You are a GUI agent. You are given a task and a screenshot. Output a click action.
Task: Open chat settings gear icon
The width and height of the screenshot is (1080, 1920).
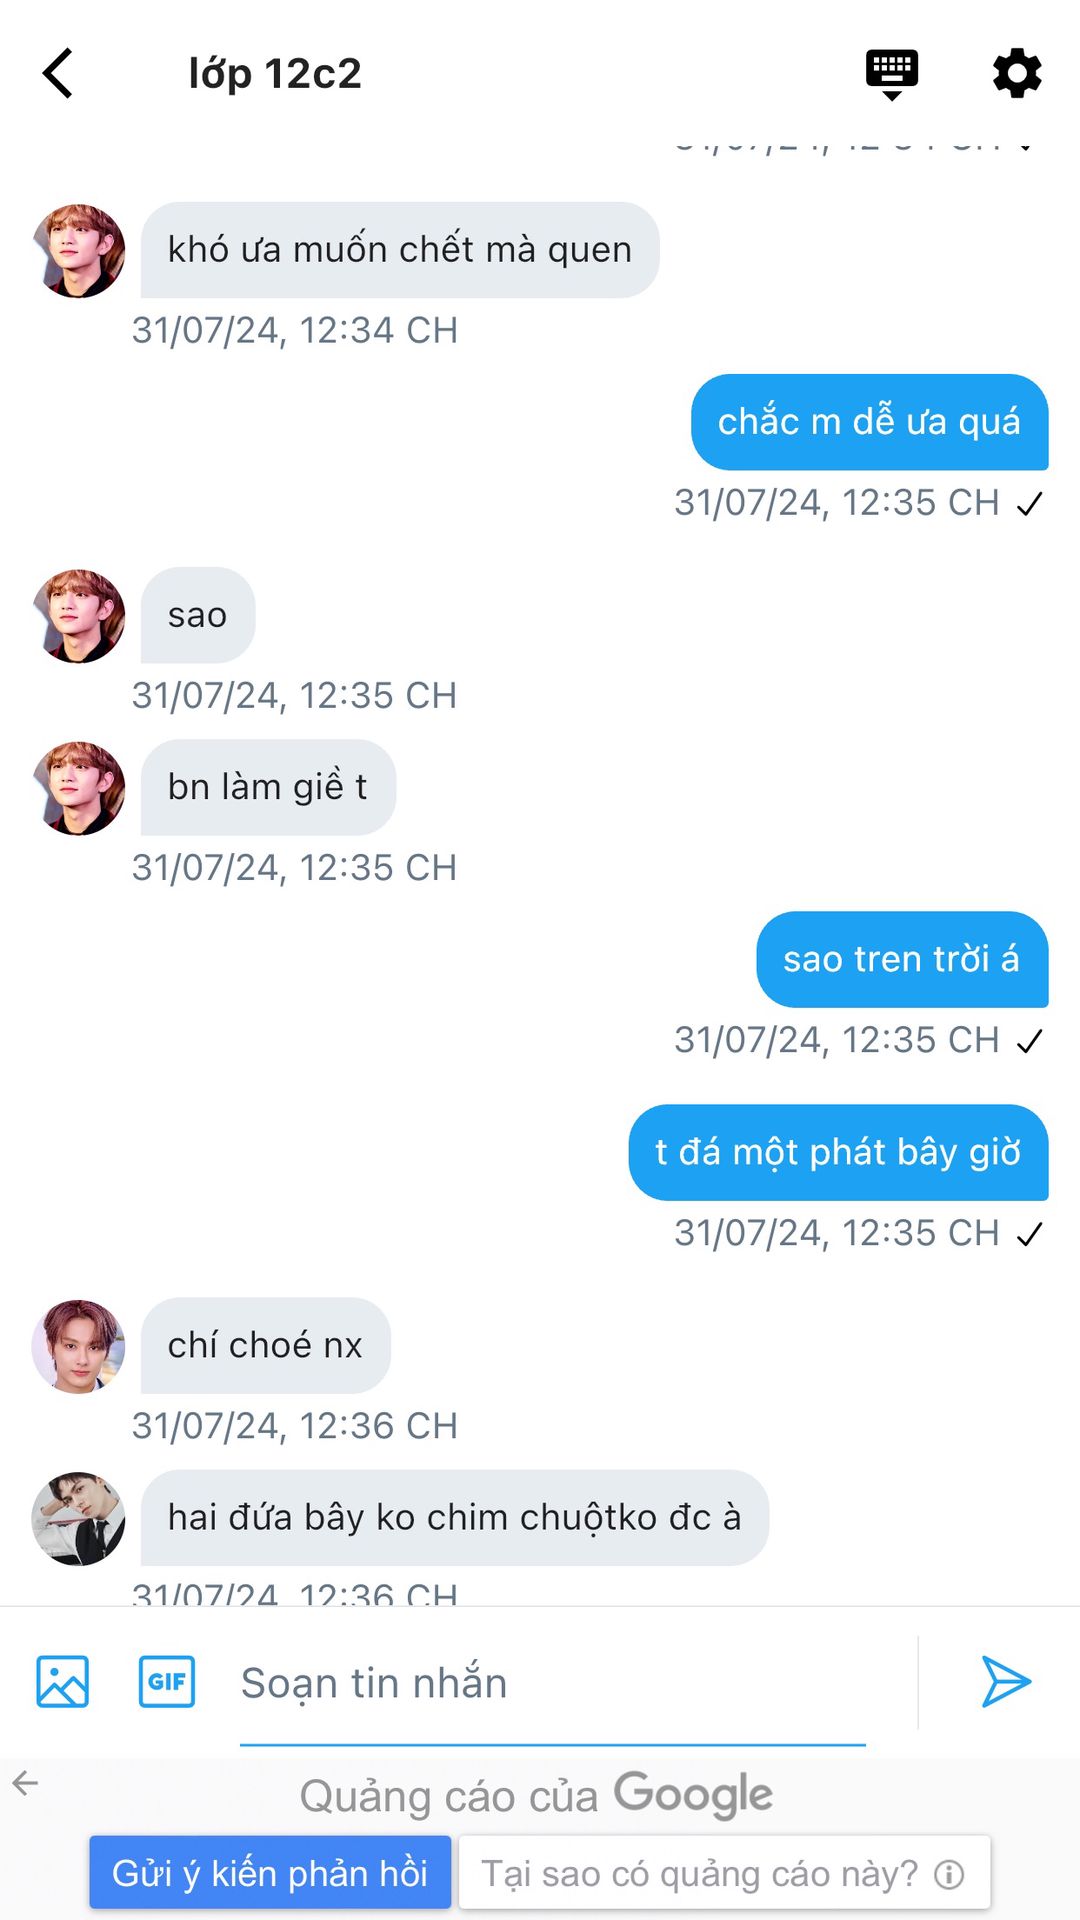click(x=1017, y=74)
